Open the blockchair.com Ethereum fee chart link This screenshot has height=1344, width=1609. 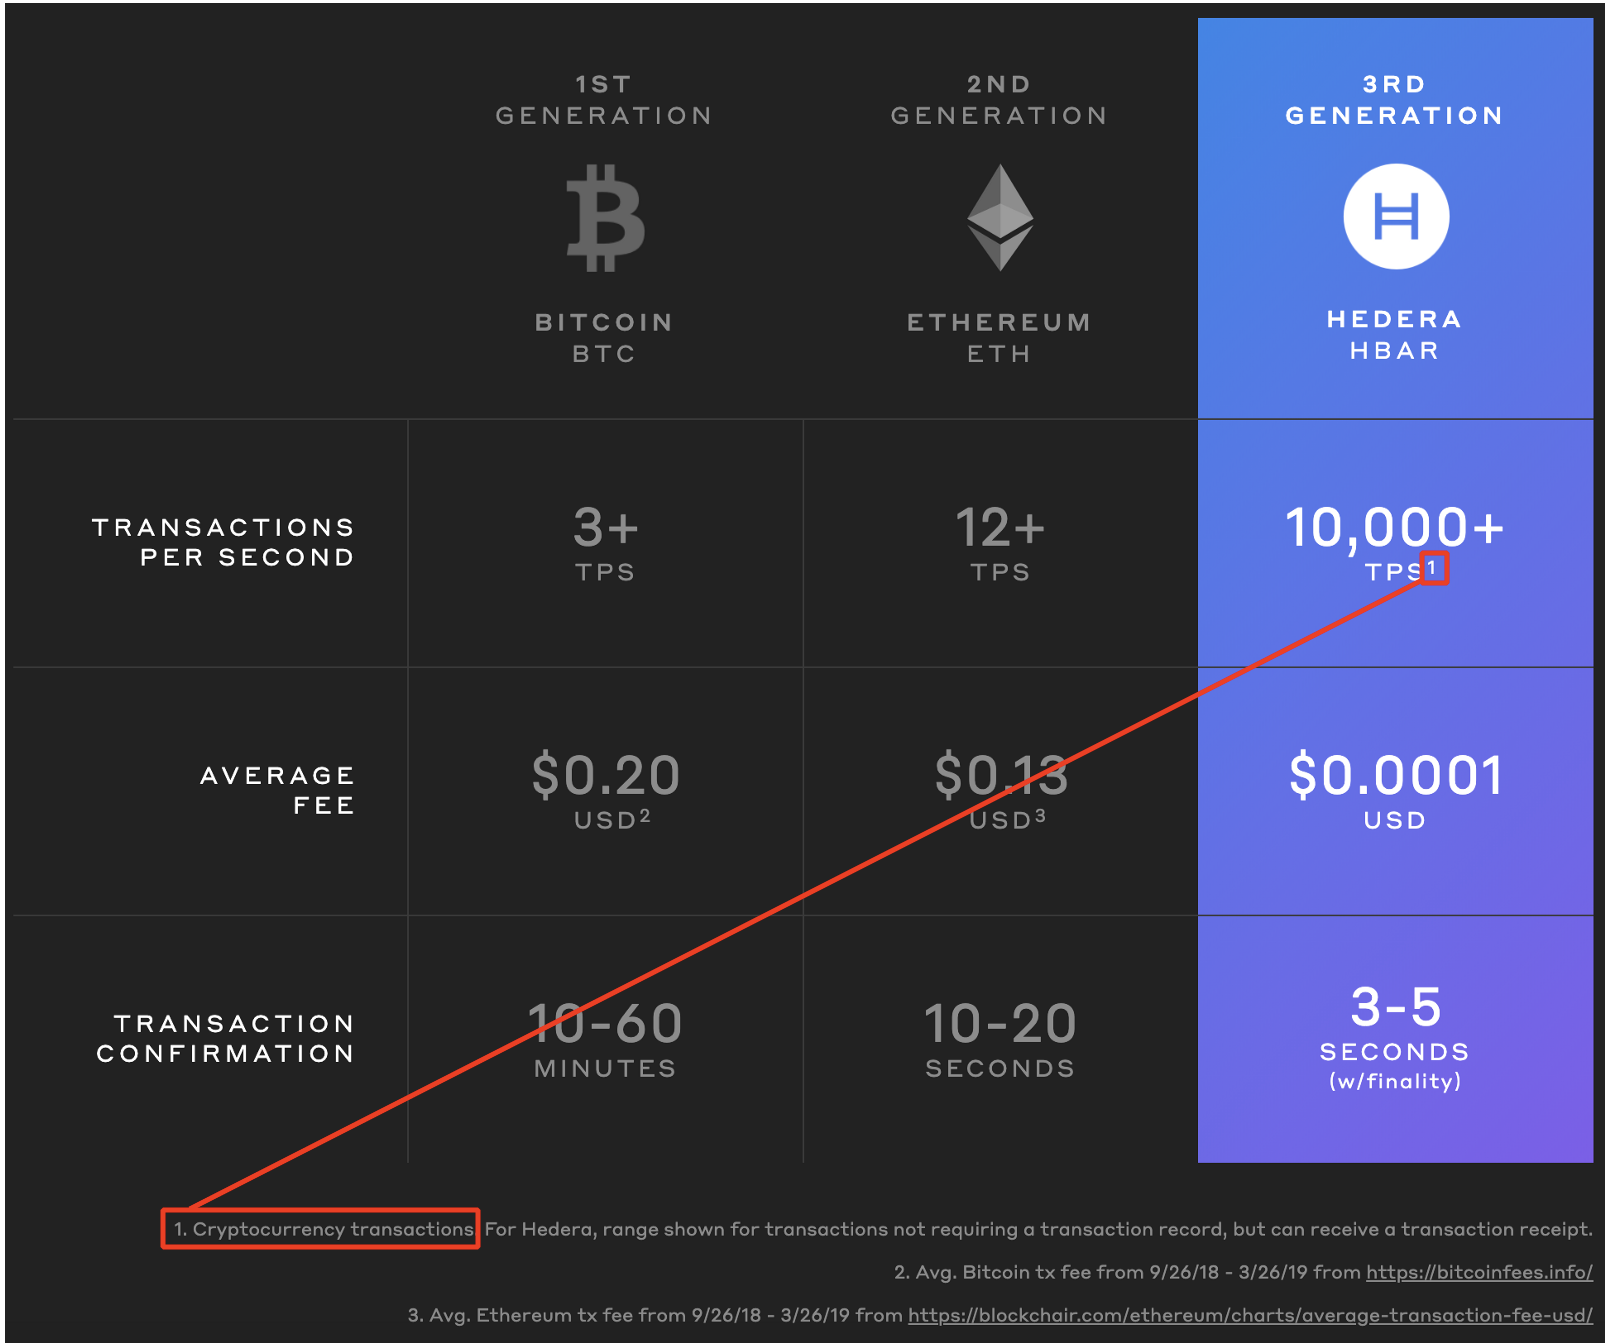pos(1250,1315)
